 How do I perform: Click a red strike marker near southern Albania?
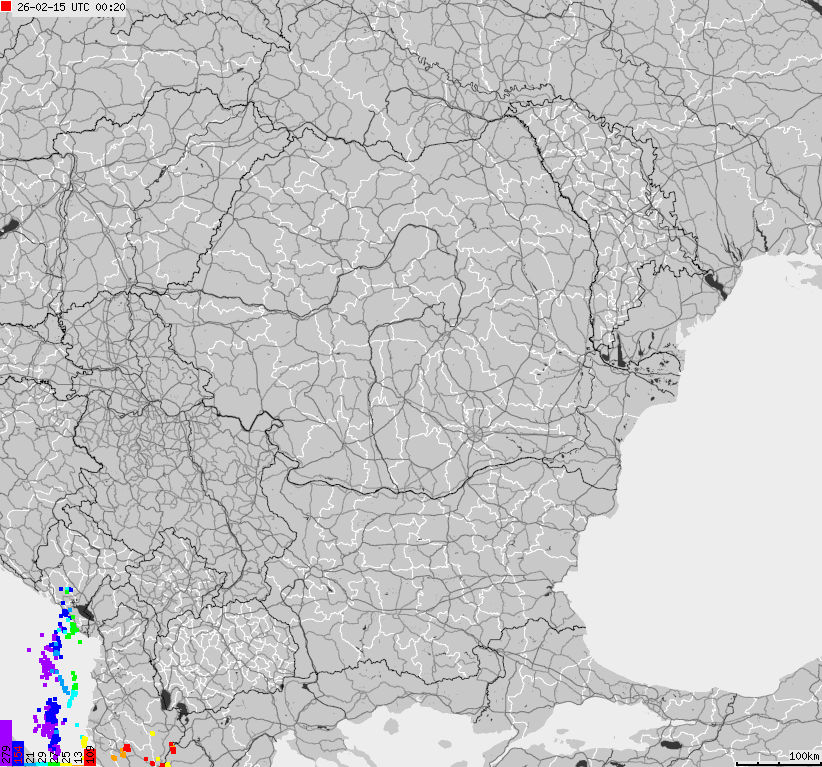click(x=127, y=747)
